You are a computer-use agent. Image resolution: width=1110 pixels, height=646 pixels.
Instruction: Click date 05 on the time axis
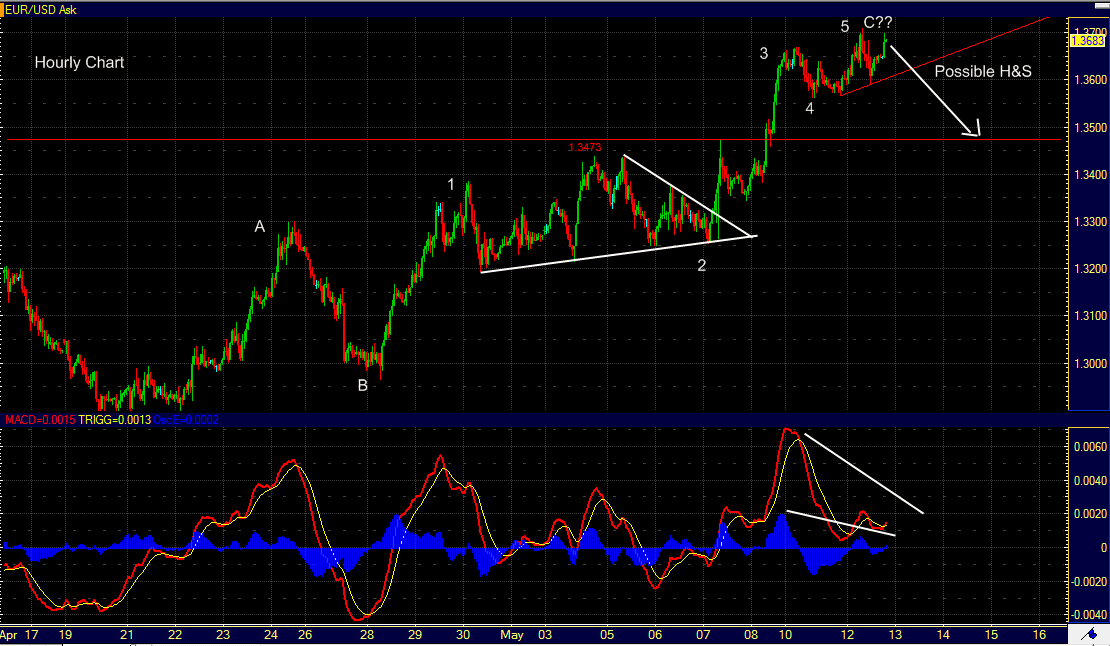[x=607, y=635]
